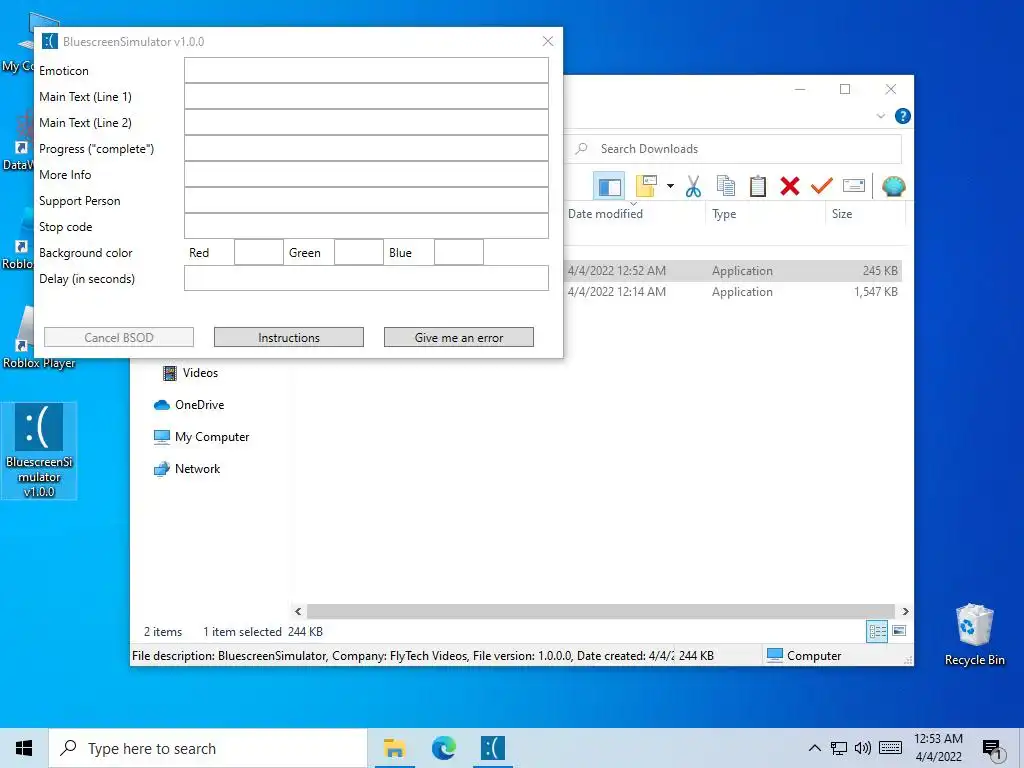This screenshot has height=768, width=1024.
Task: Click the Emoticon text field
Action: click(366, 70)
